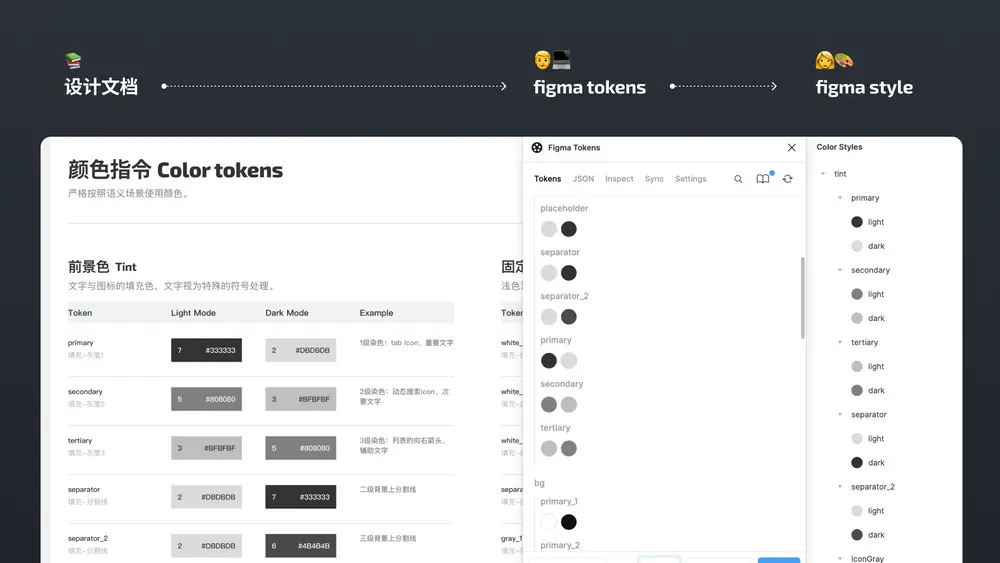Screen dimensions: 1000x563
Task: Click the refresh tokens icon
Action: coord(788,179)
